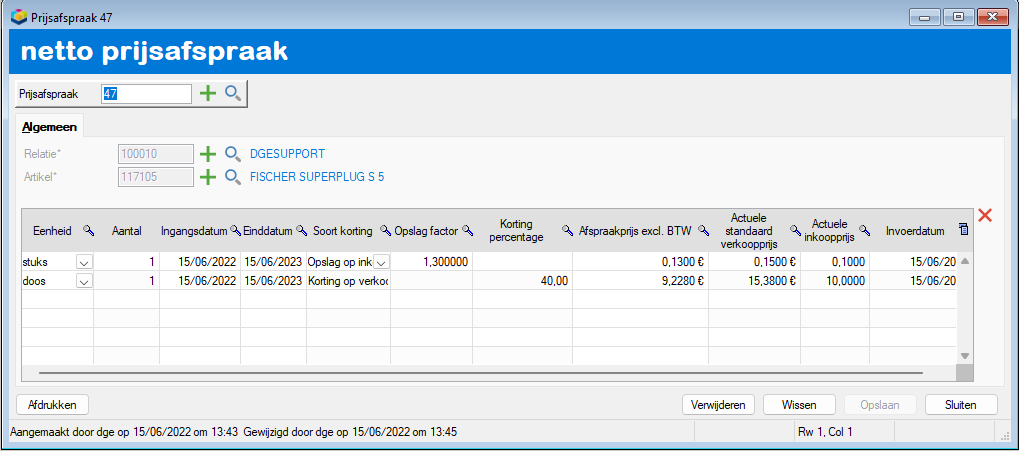
Task: Click green plus next to Relatie field
Action: pyautogui.click(x=207, y=154)
